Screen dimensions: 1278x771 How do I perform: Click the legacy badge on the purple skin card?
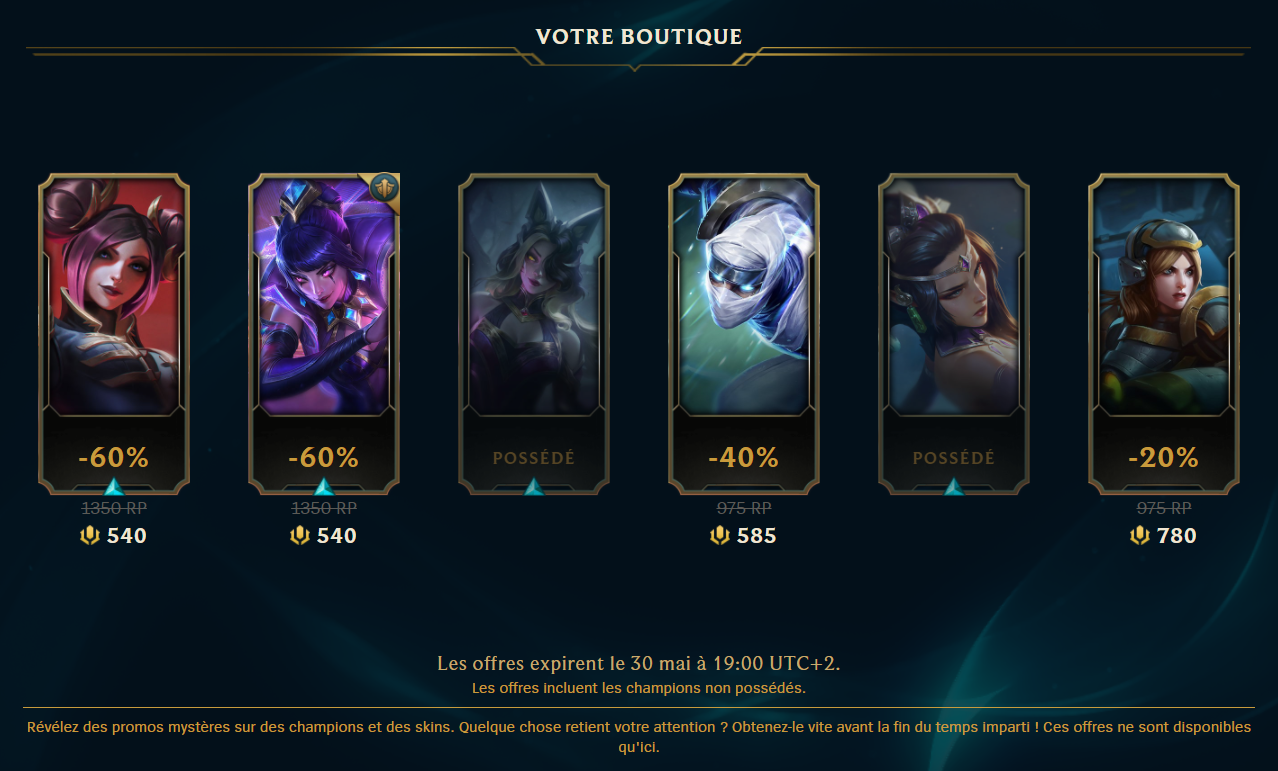point(384,188)
